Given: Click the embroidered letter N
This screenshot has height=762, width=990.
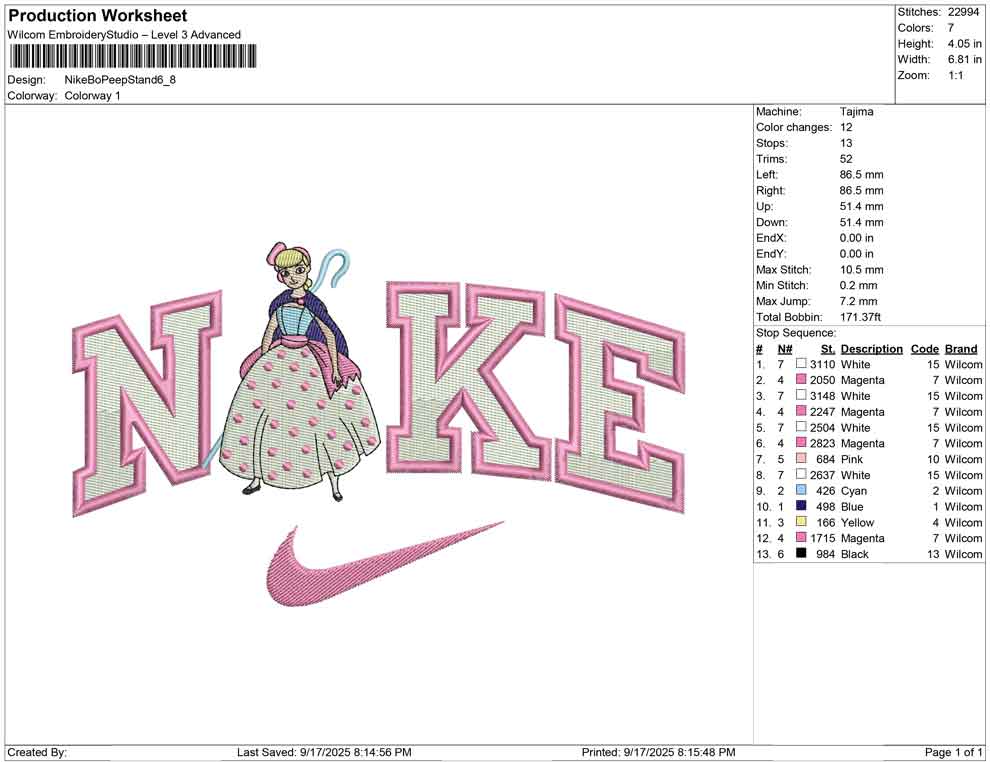Looking at the screenshot, I should pos(147,404).
